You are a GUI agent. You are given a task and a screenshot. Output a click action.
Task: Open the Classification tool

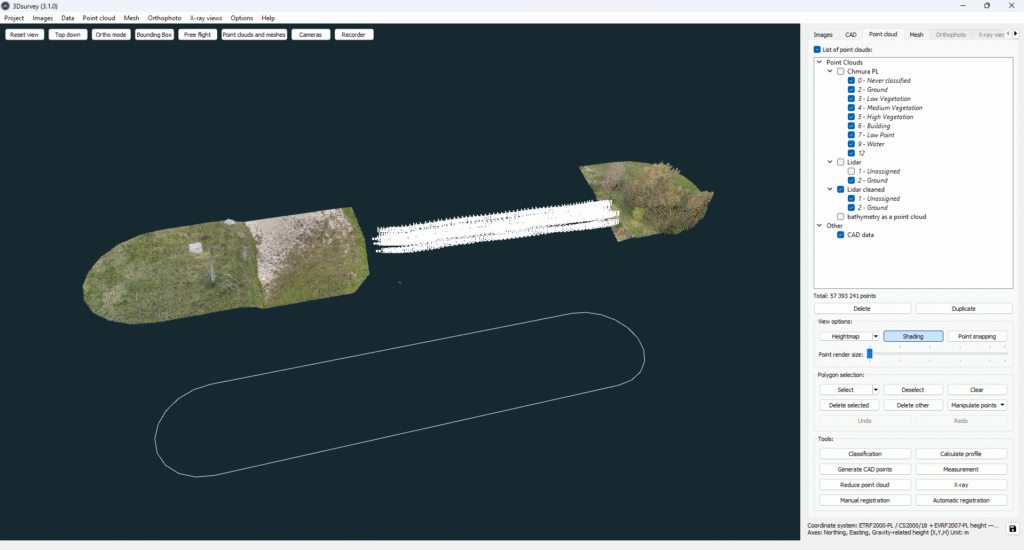(x=865, y=454)
